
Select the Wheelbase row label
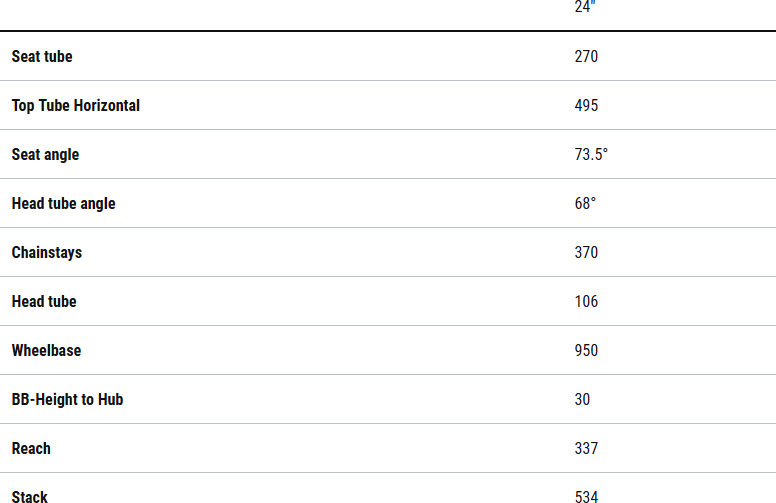point(46,351)
